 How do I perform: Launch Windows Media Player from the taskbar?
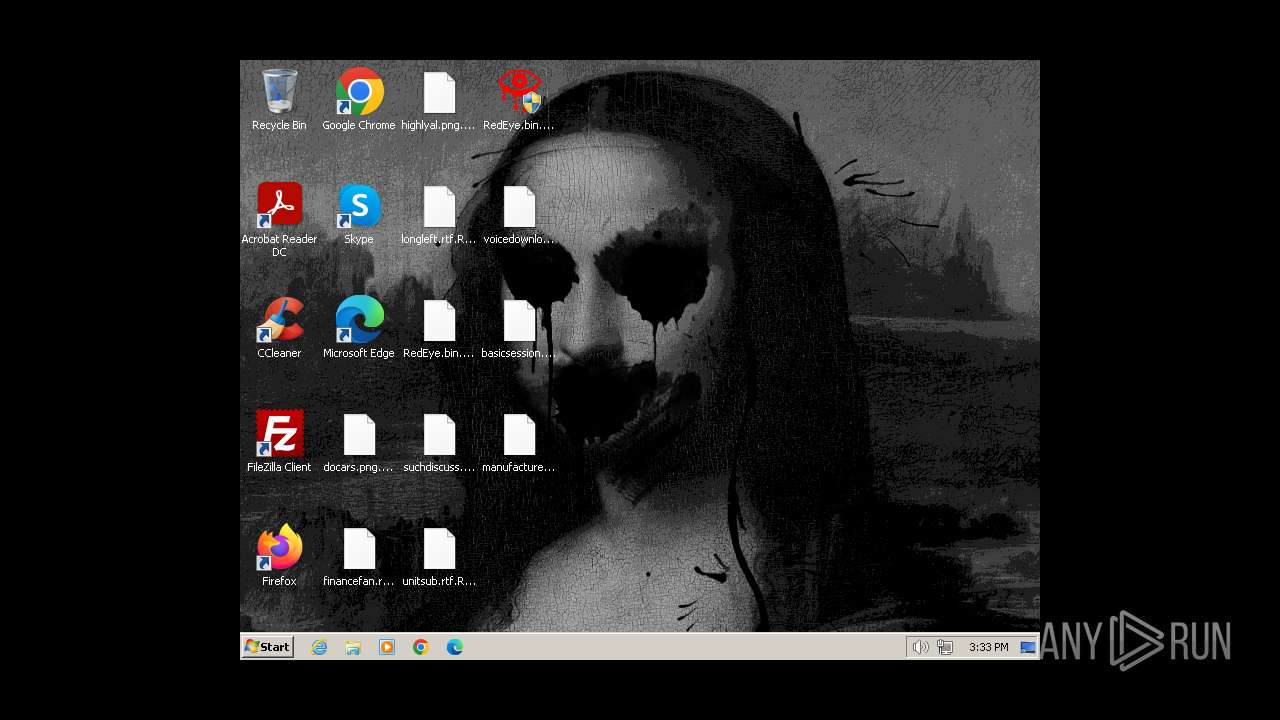(x=387, y=647)
